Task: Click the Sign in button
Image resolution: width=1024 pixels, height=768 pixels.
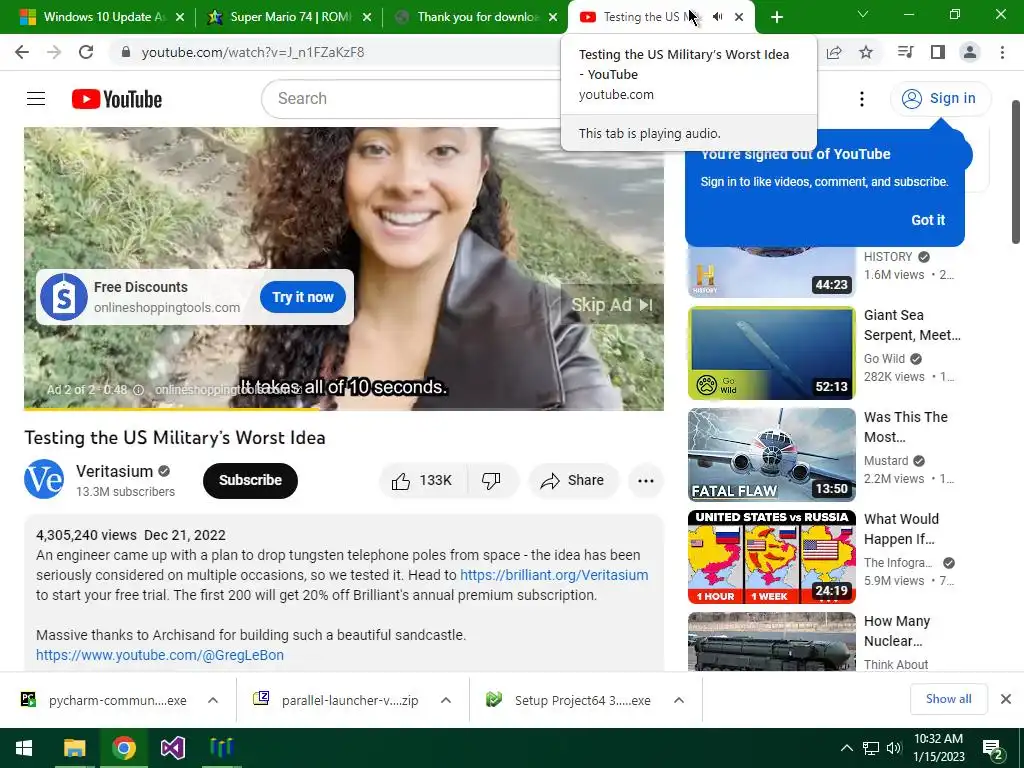Action: 940,99
